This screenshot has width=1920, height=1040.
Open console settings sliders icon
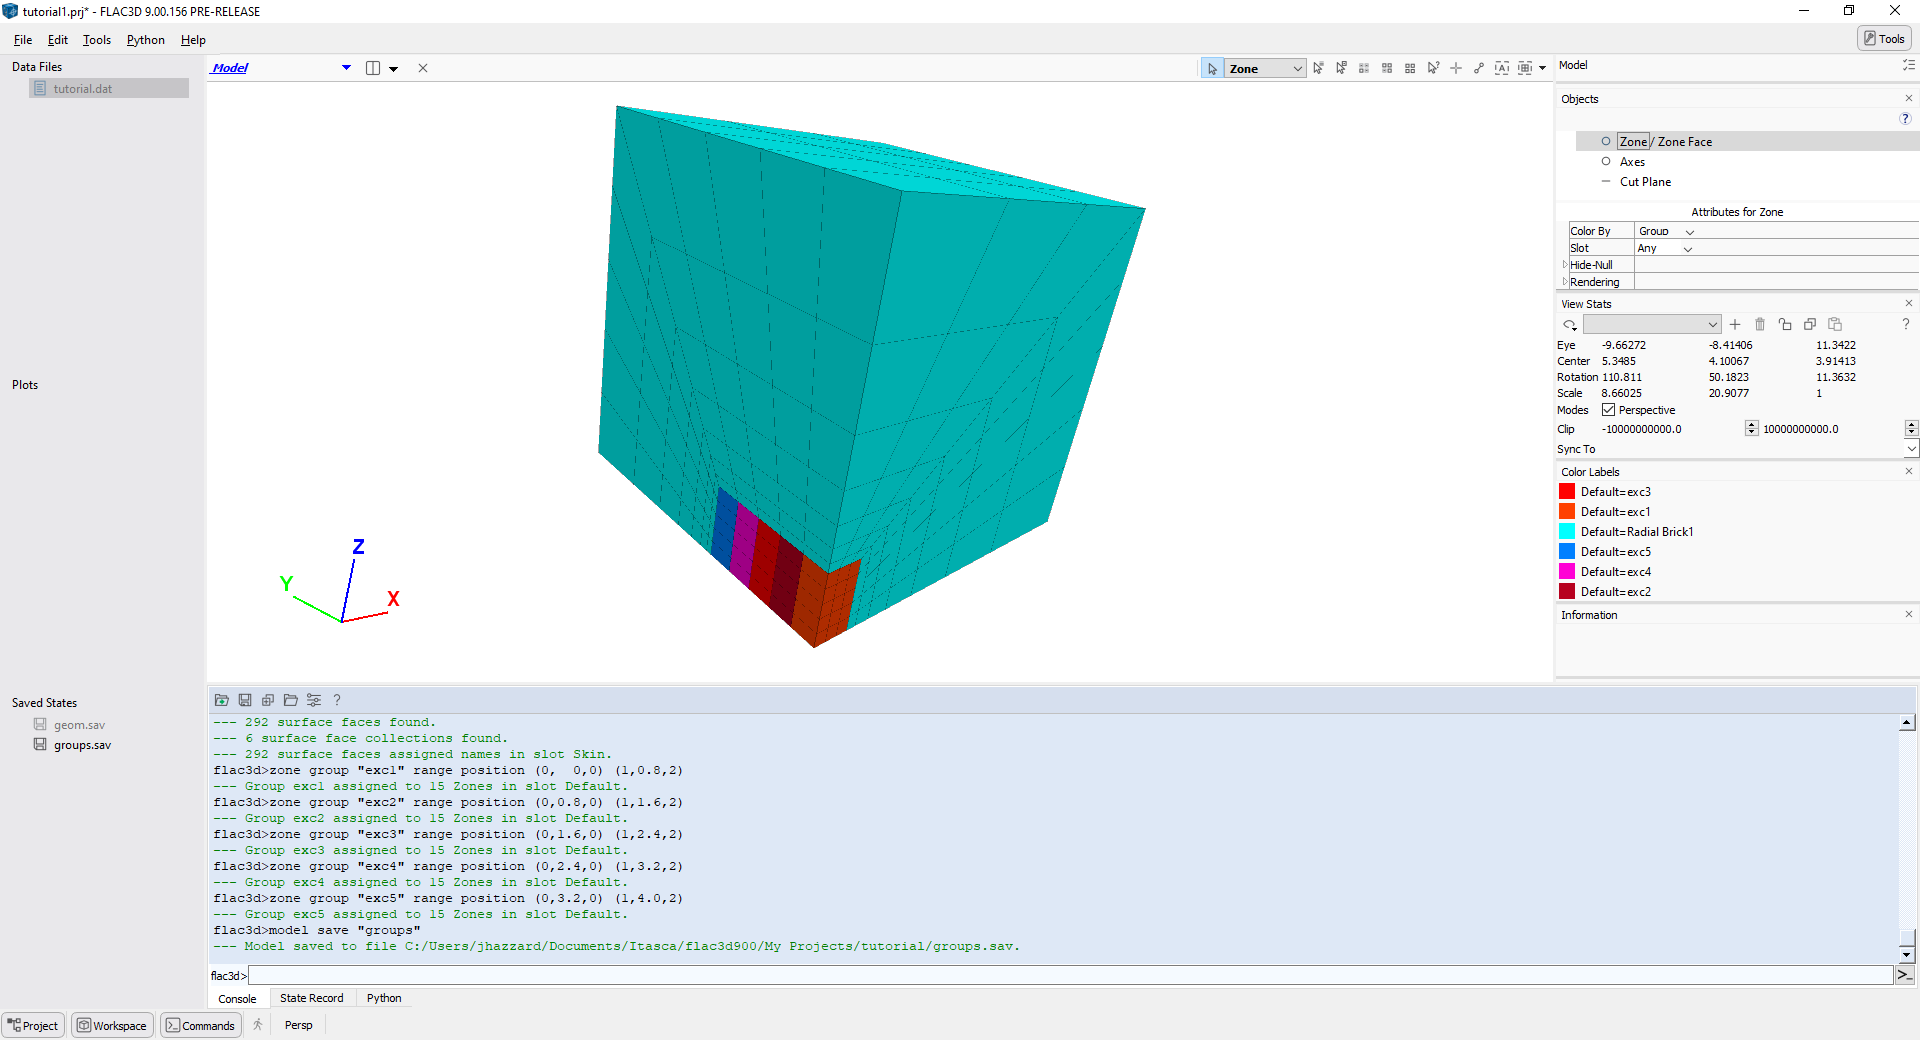pos(314,700)
